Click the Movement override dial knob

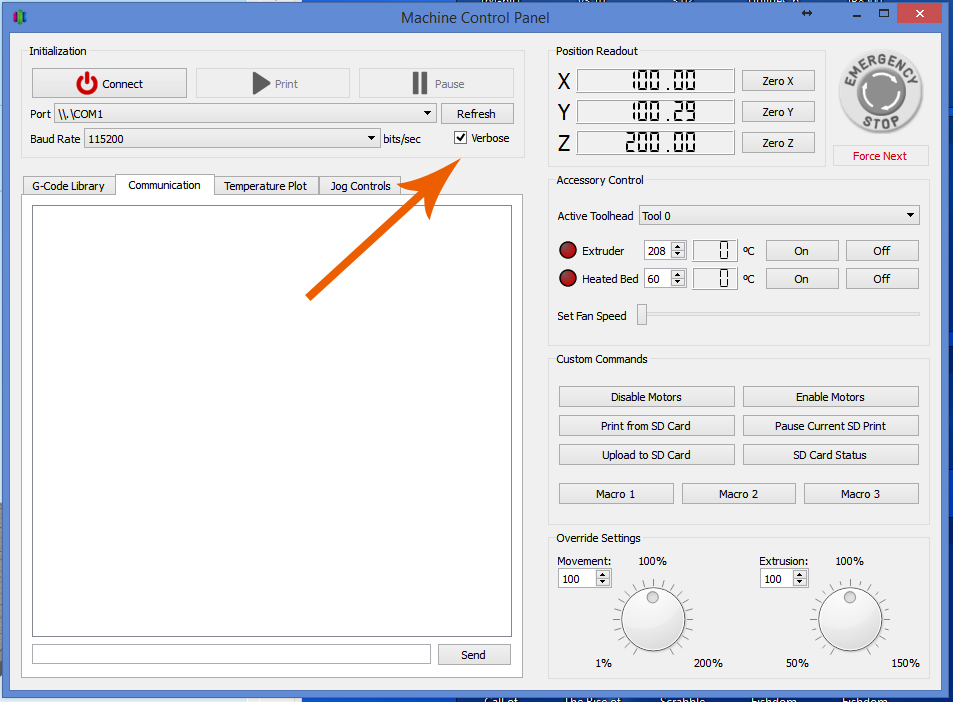[x=653, y=619]
